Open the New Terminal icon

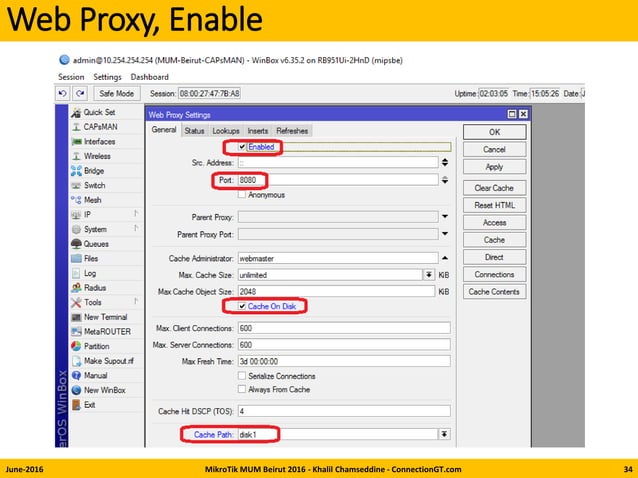point(76,317)
